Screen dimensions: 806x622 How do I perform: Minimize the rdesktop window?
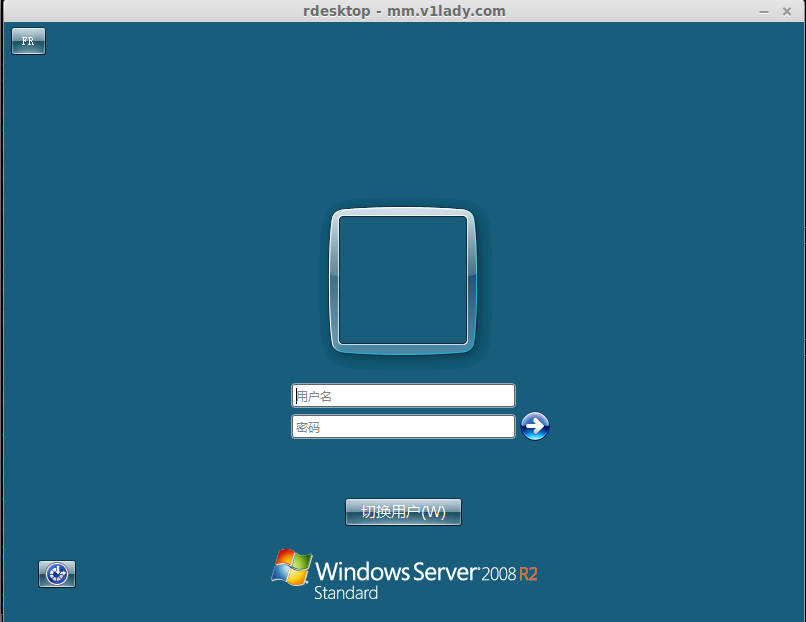coord(764,11)
